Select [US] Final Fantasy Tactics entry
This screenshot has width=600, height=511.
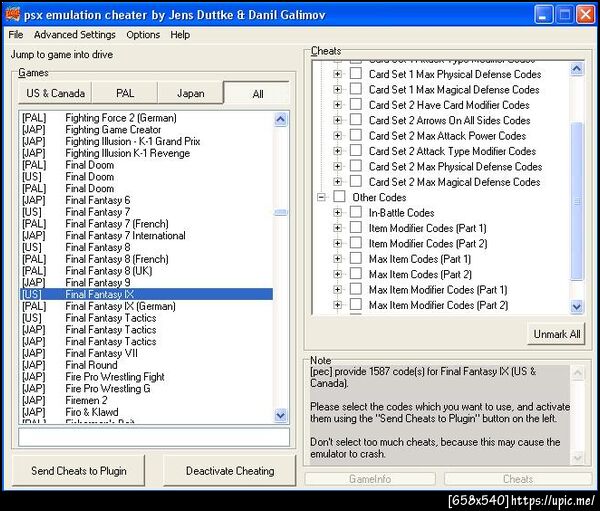pyautogui.click(x=147, y=318)
